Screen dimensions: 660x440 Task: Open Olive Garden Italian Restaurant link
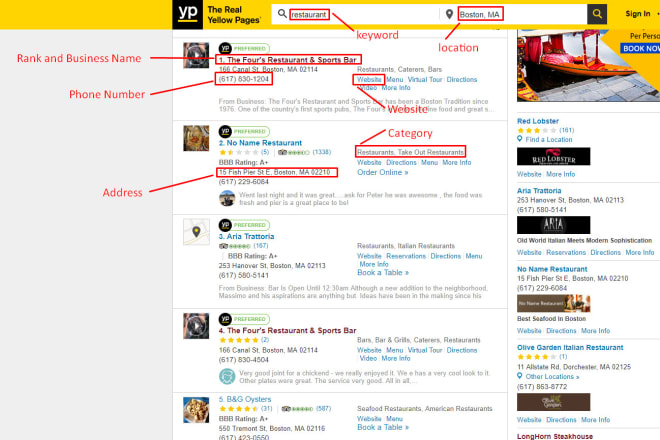[570, 347]
